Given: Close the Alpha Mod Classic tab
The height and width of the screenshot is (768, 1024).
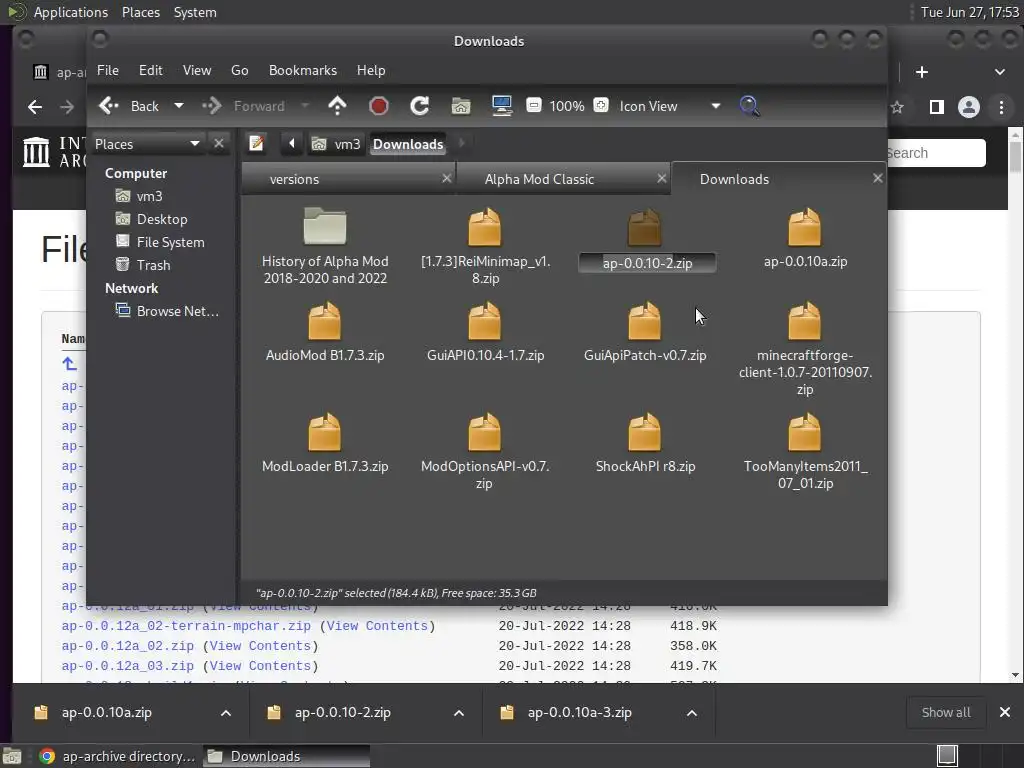Looking at the screenshot, I should (662, 178).
